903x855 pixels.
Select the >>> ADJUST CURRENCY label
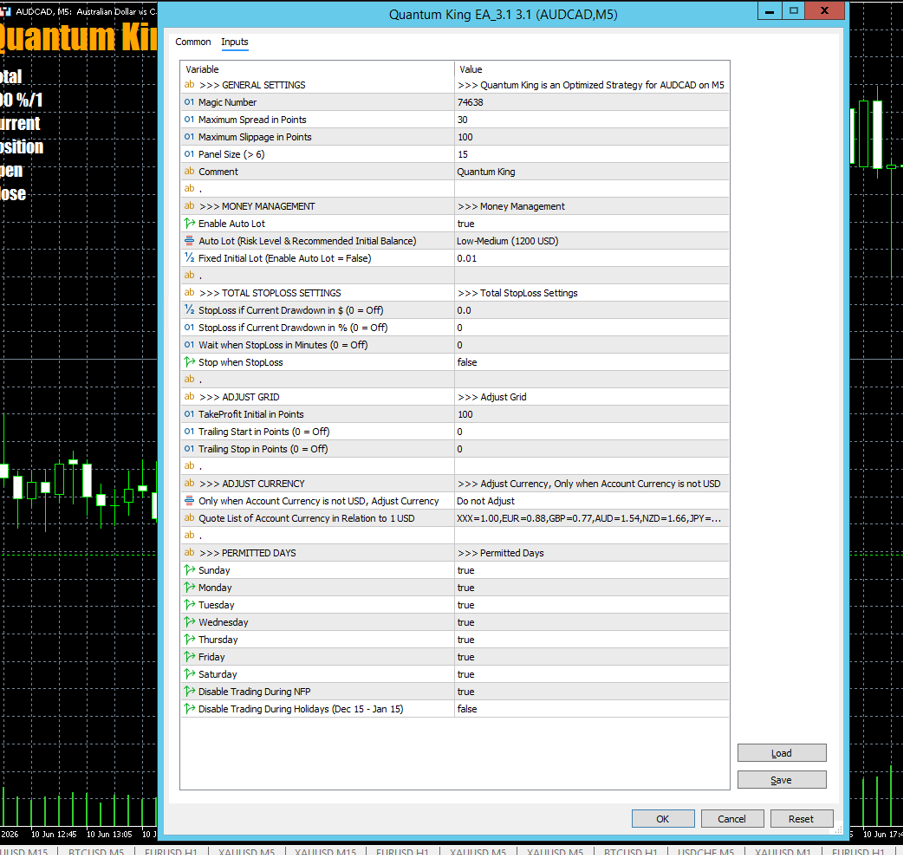(x=252, y=484)
